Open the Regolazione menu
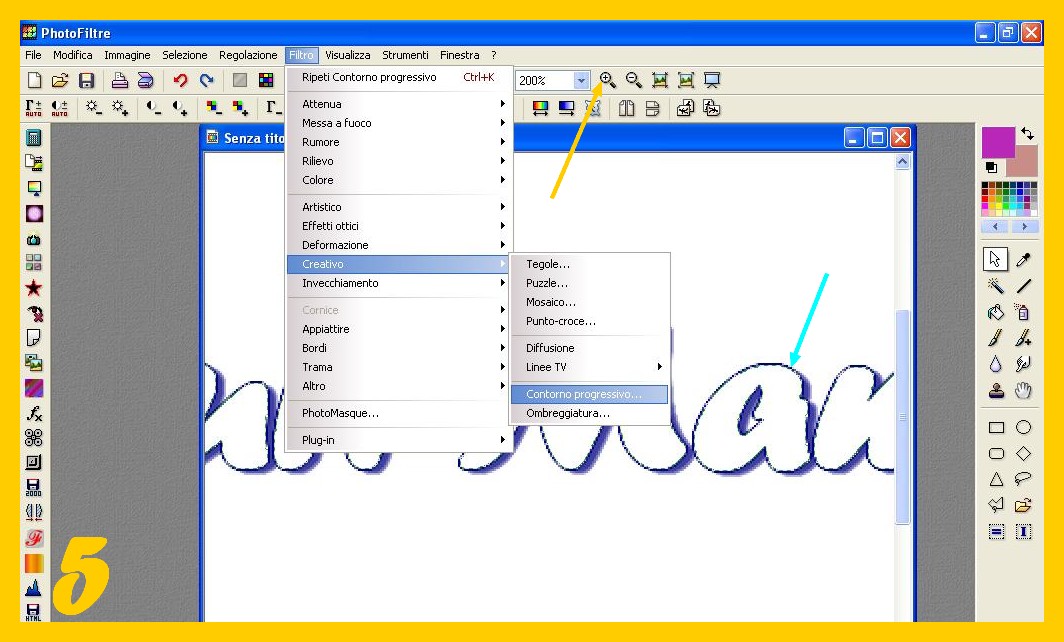Viewport: 1064px width, 642px height. point(248,56)
